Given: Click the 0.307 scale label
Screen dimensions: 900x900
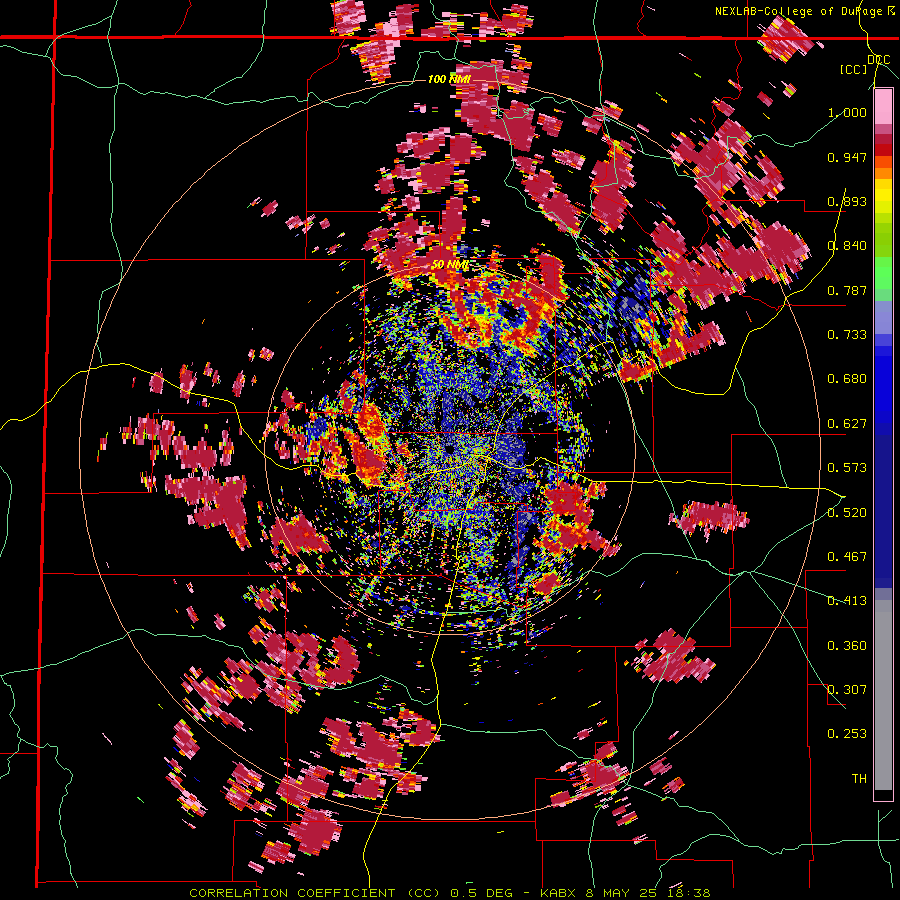Looking at the screenshot, I should point(847,690).
